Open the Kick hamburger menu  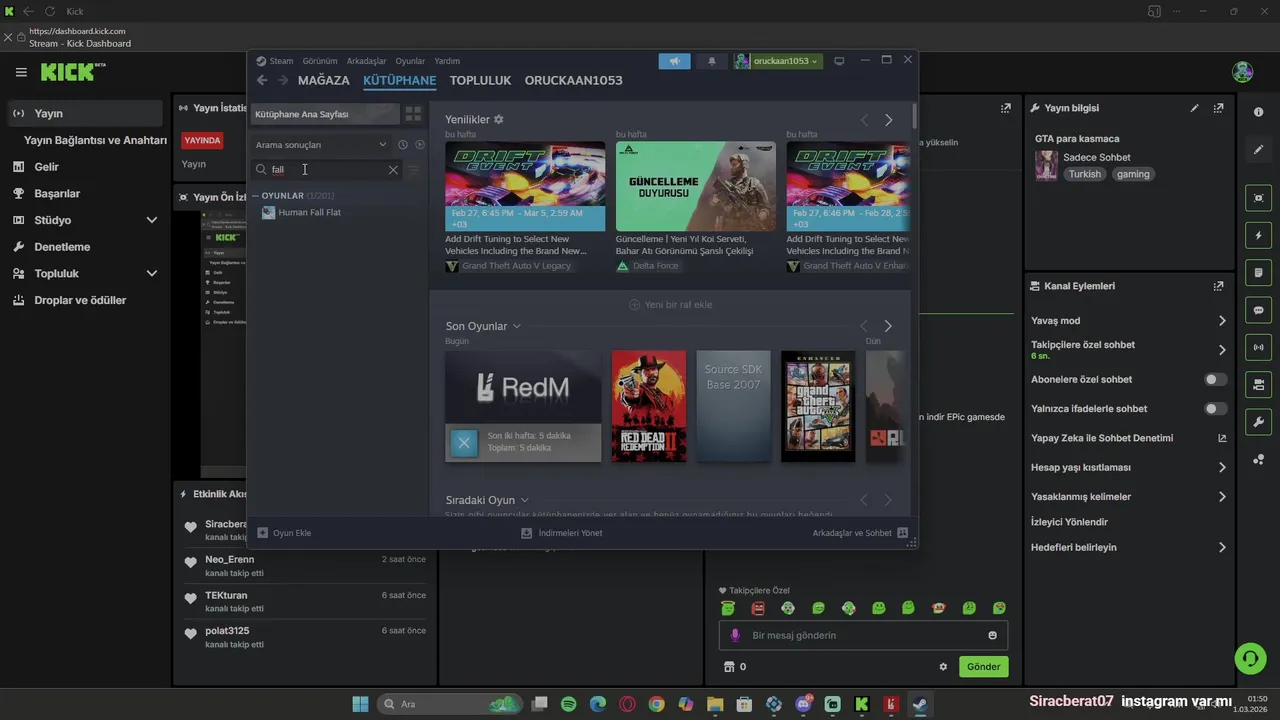21,72
